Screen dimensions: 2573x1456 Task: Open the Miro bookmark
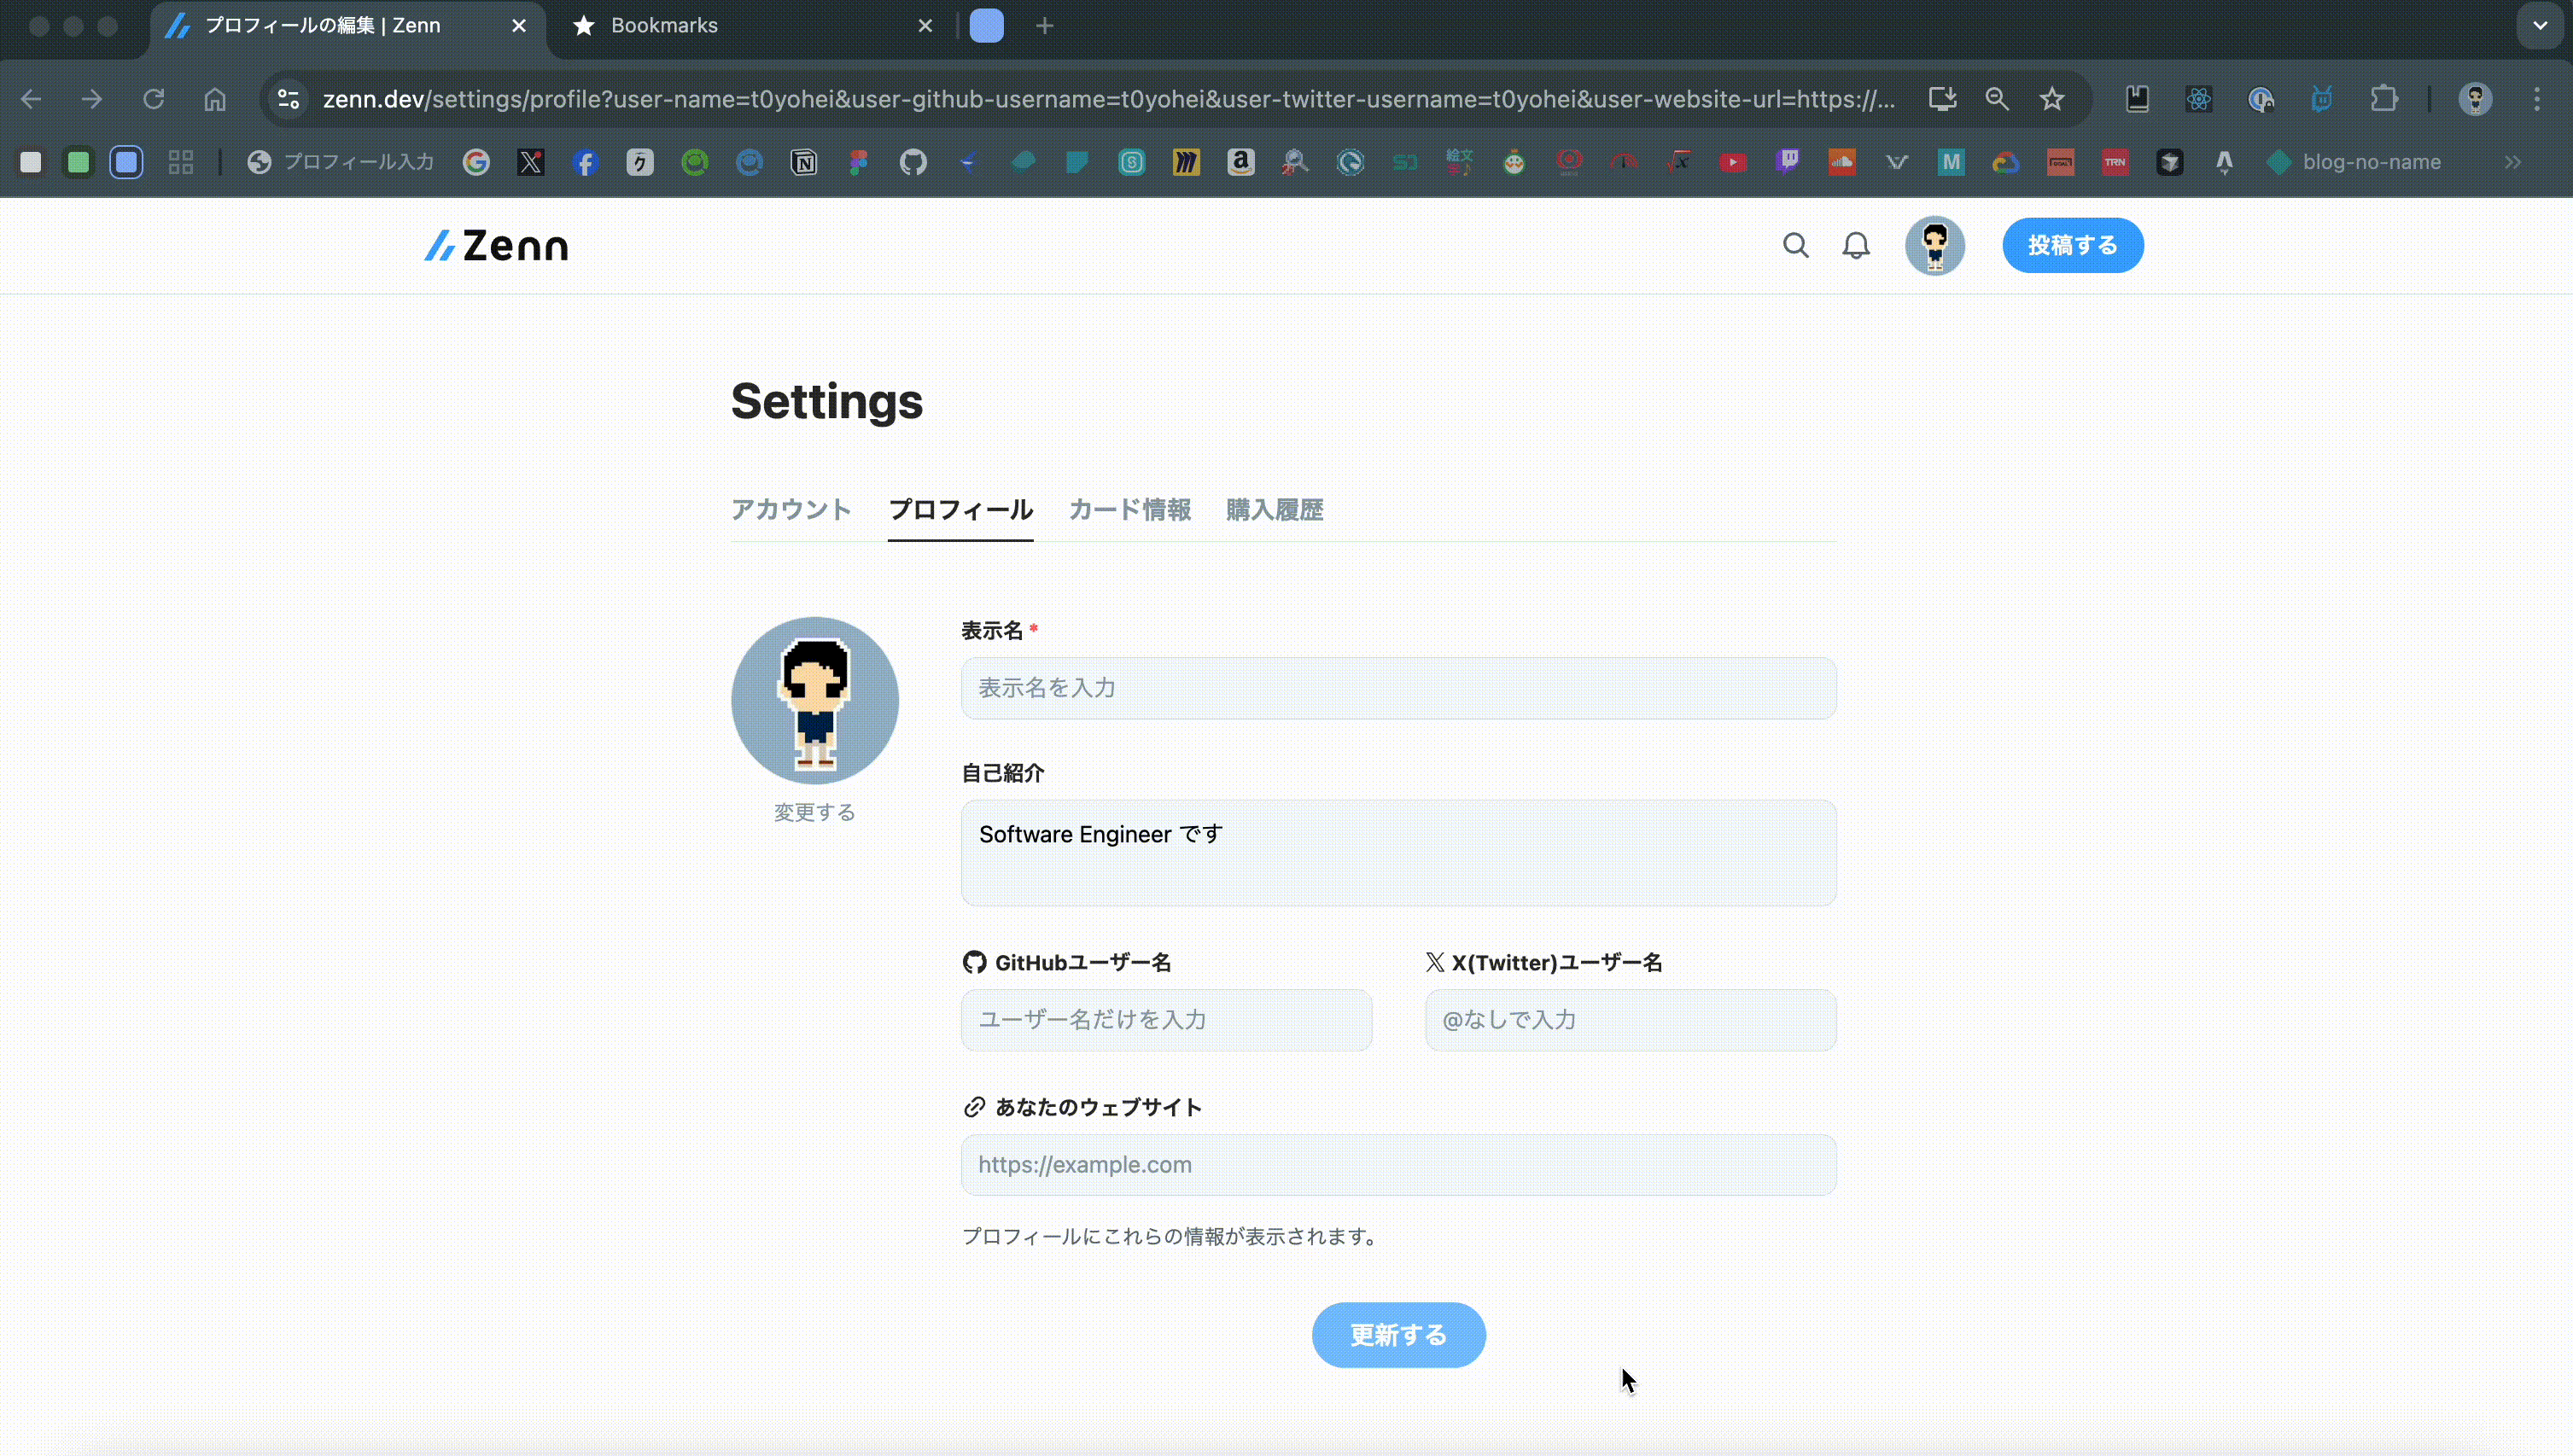(1186, 162)
